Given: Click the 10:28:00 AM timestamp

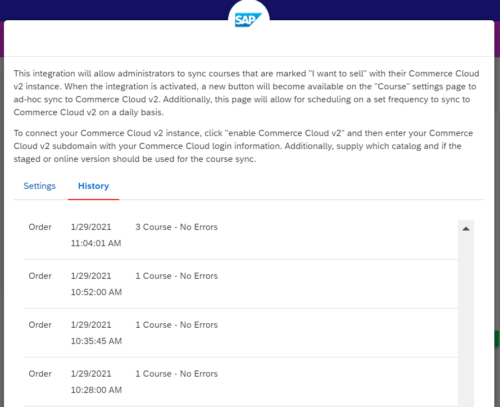Looking at the screenshot, I should 96,390.
